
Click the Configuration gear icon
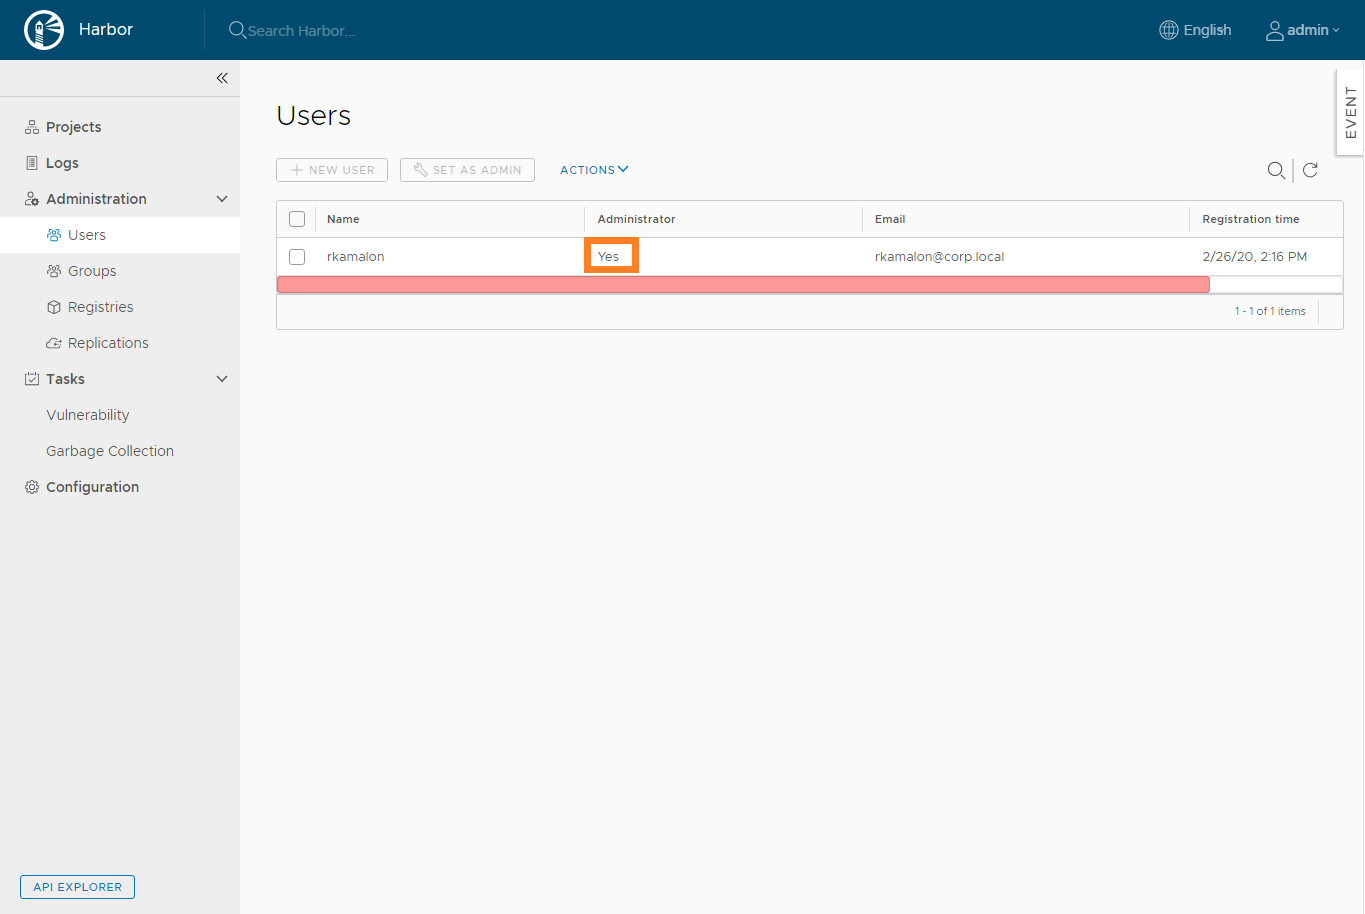[x=32, y=487]
